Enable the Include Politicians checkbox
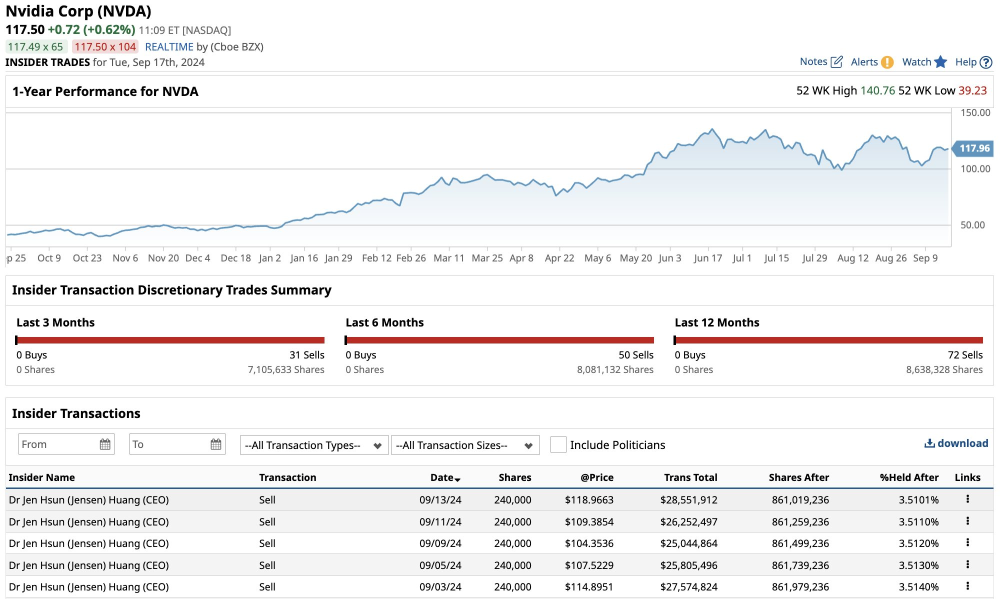The width and height of the screenshot is (1003, 599). tap(558, 445)
